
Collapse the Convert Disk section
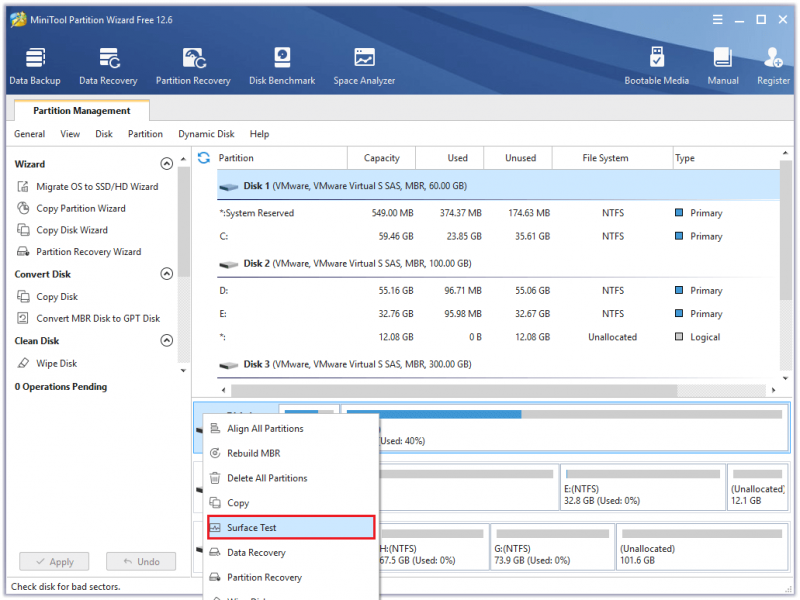click(x=166, y=274)
